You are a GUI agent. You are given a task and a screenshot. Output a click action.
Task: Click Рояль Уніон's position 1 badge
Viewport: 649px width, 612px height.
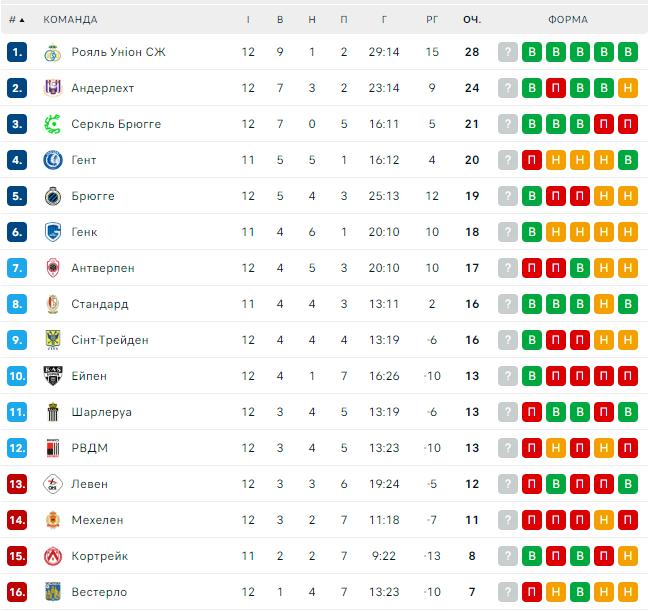click(17, 52)
